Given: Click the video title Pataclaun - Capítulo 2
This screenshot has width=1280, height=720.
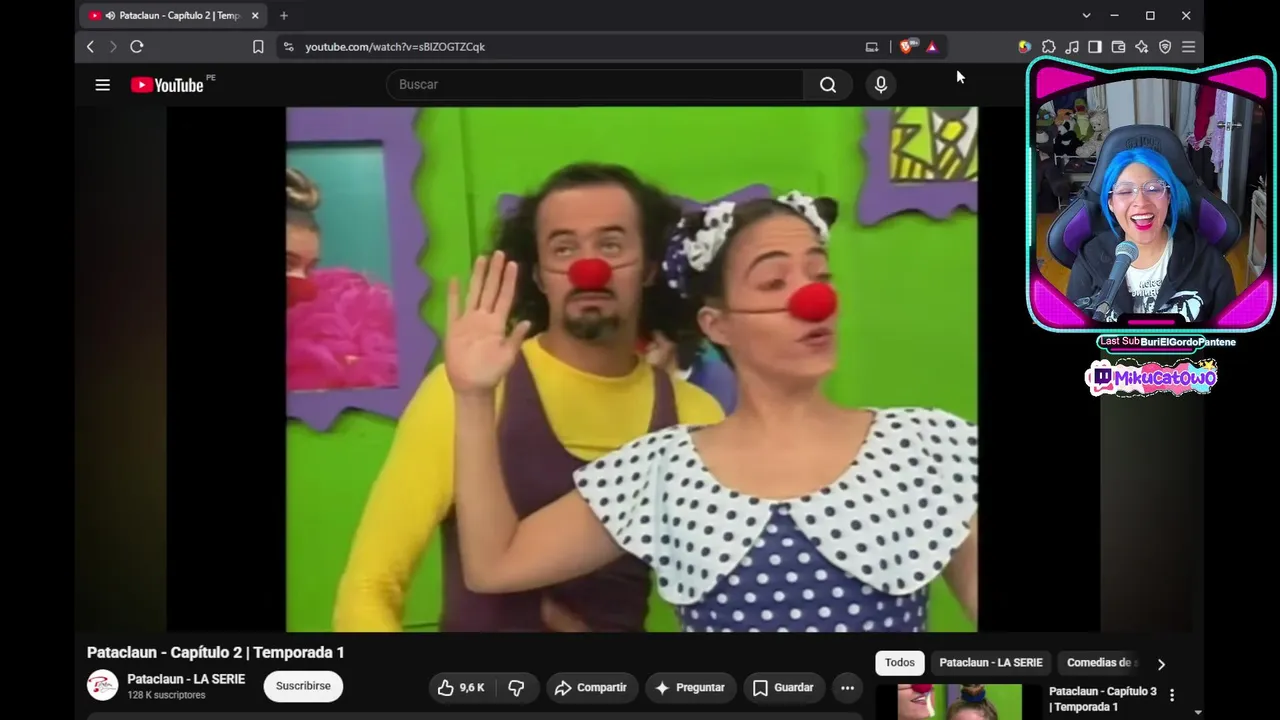Looking at the screenshot, I should tap(215, 652).
